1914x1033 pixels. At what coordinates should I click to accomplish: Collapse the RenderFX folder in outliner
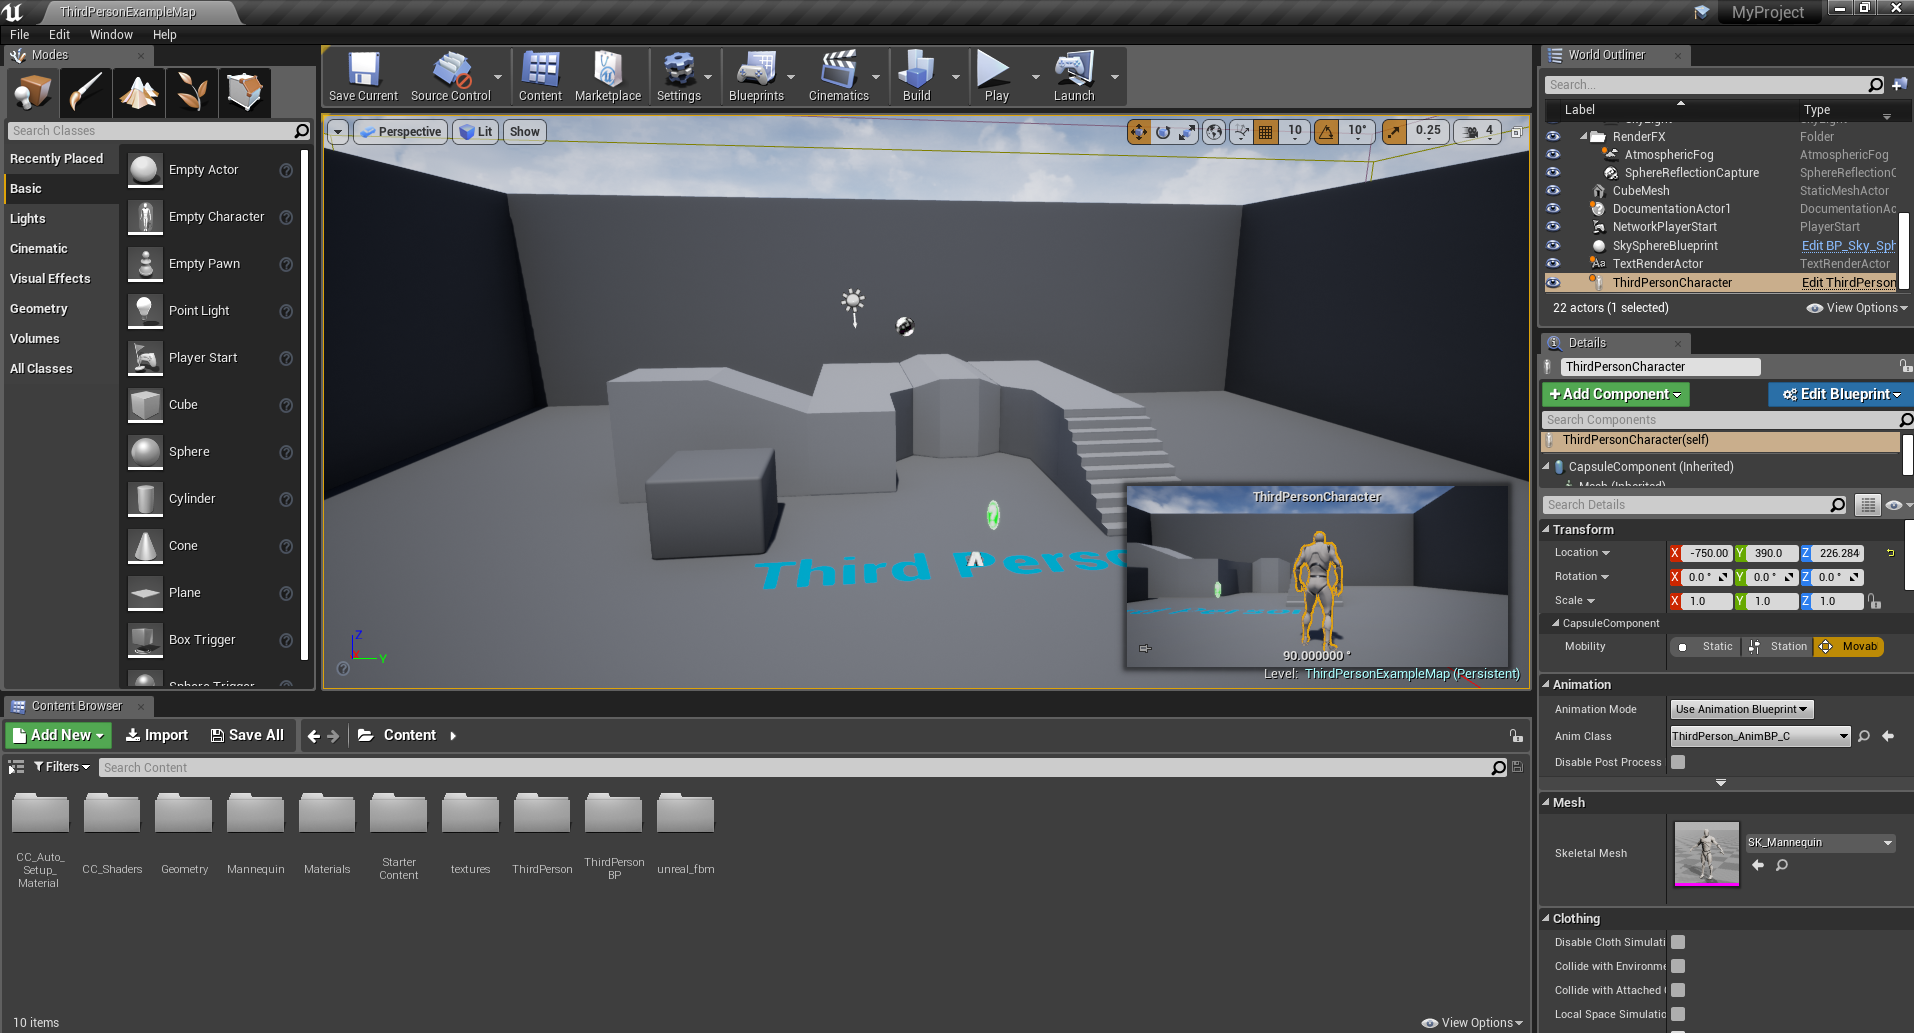(1584, 137)
